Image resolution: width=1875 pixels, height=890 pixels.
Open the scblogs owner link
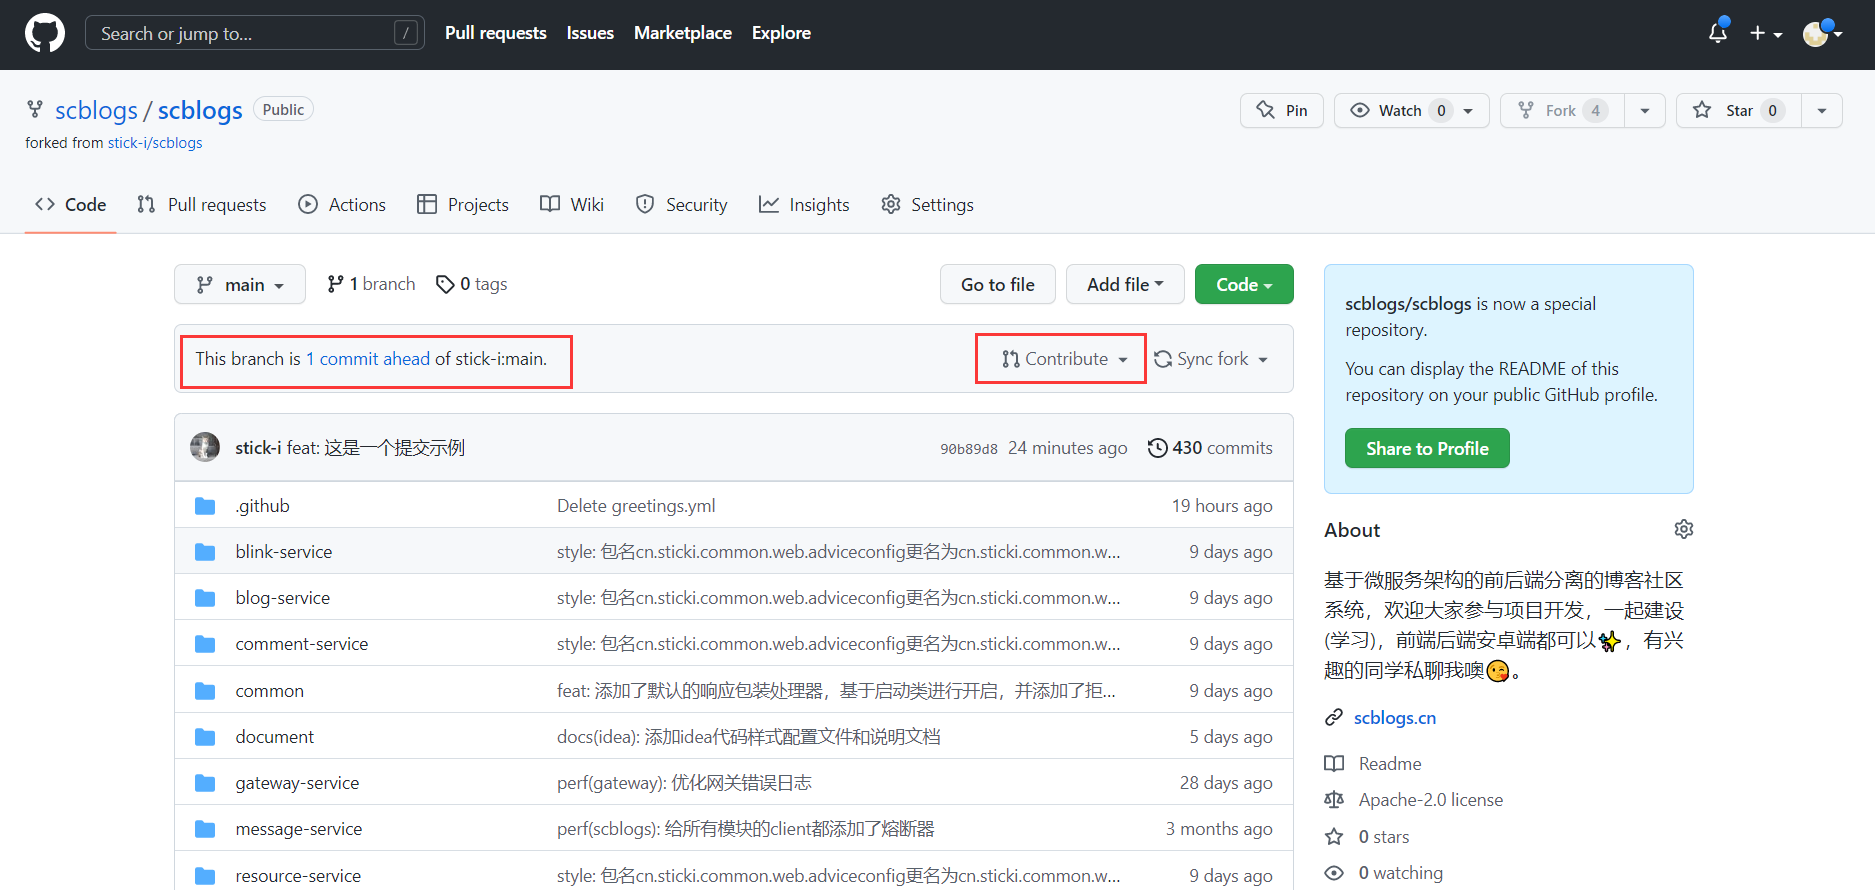tap(96, 110)
